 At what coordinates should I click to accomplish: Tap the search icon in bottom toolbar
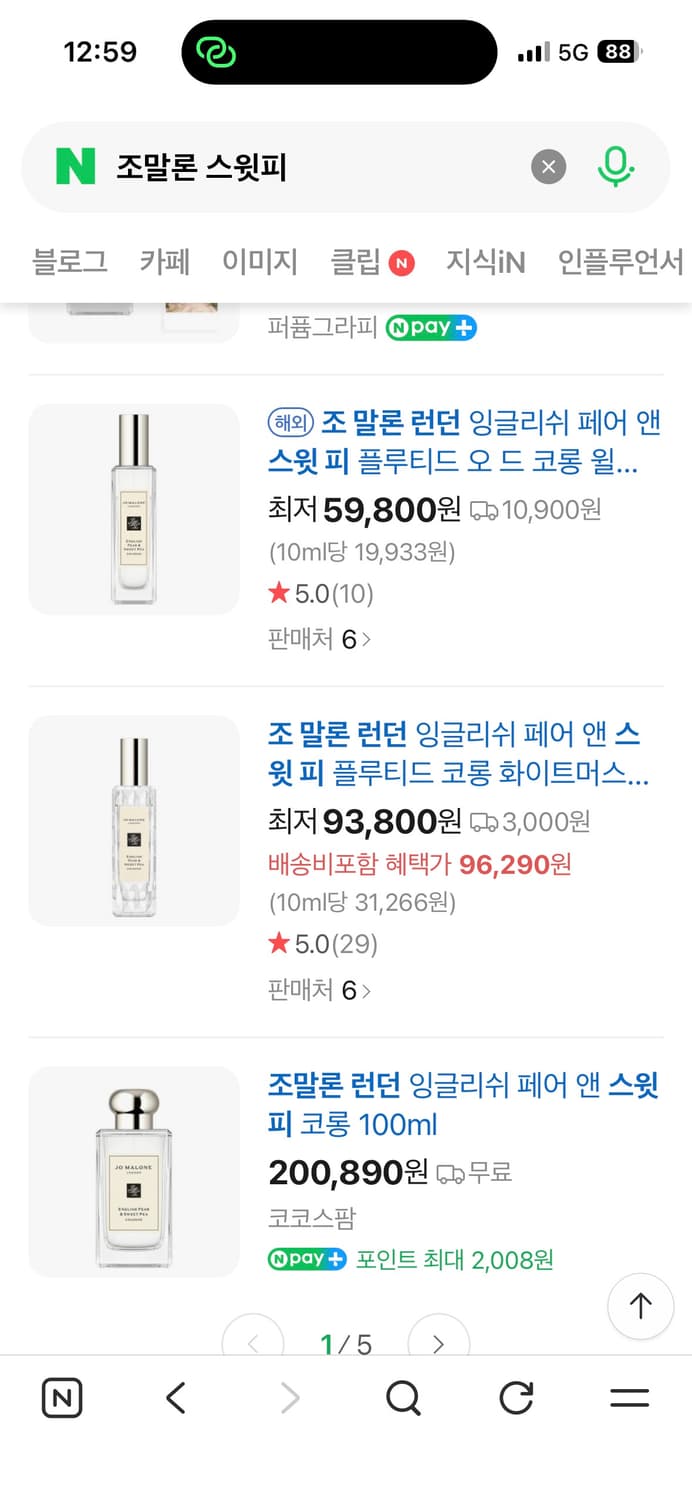pos(402,1398)
